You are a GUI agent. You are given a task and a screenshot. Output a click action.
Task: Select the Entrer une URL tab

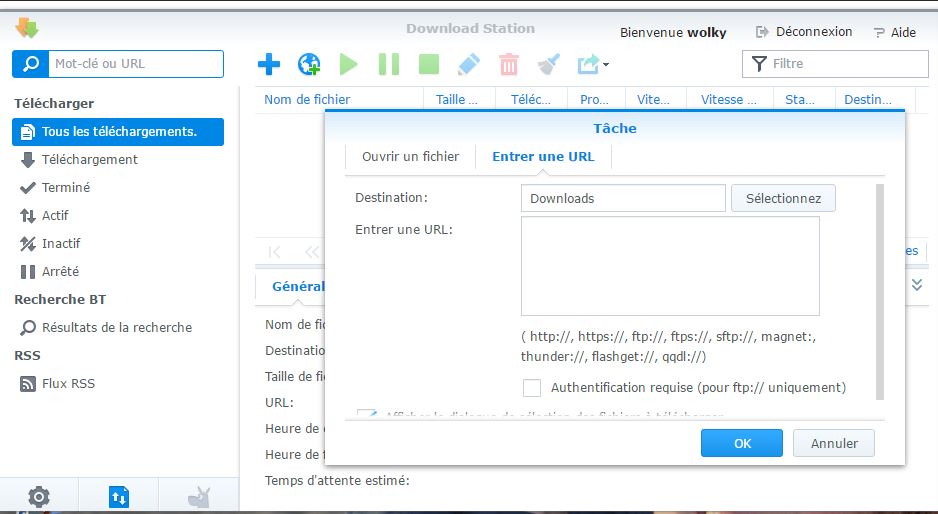pos(543,157)
